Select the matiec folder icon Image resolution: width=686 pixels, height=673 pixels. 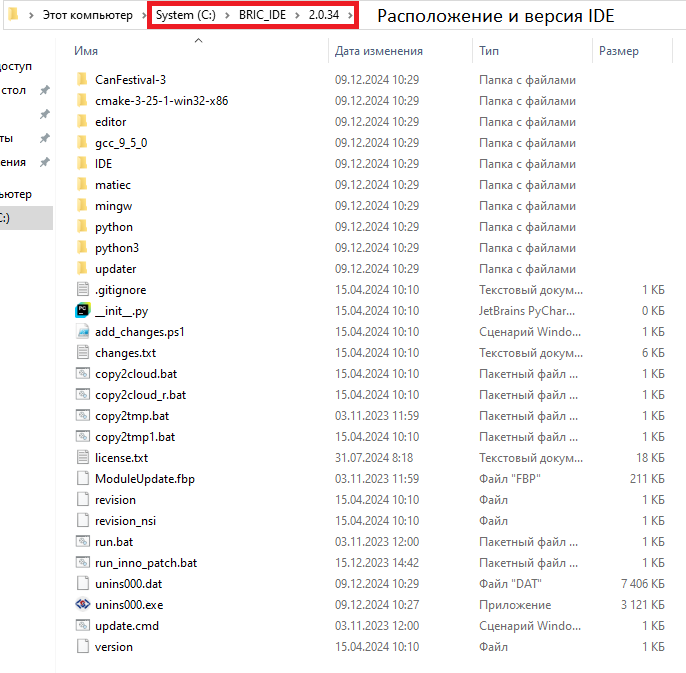tap(82, 185)
